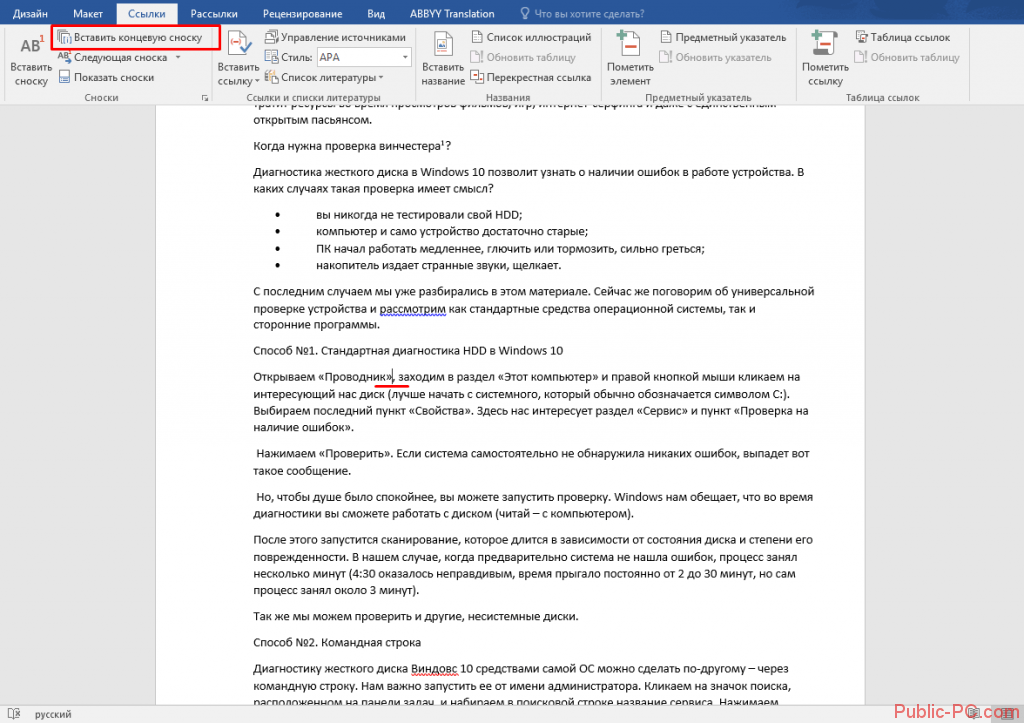1024x723 pixels.
Task: Open the Рецензирование tab
Action: coord(302,14)
